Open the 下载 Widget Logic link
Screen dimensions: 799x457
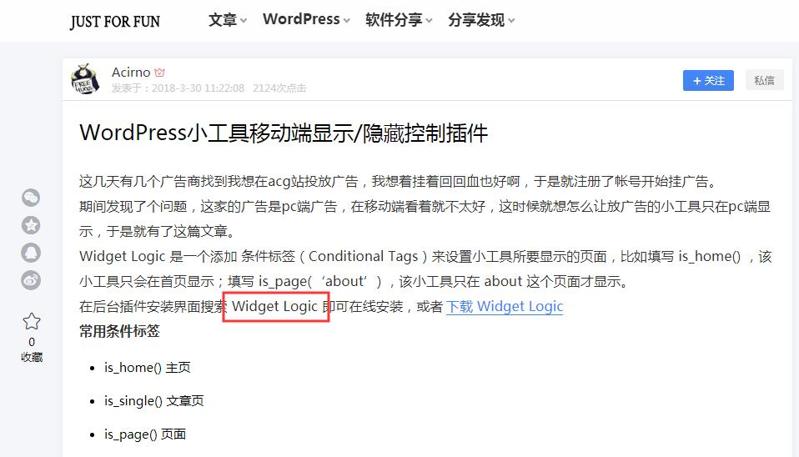point(504,307)
